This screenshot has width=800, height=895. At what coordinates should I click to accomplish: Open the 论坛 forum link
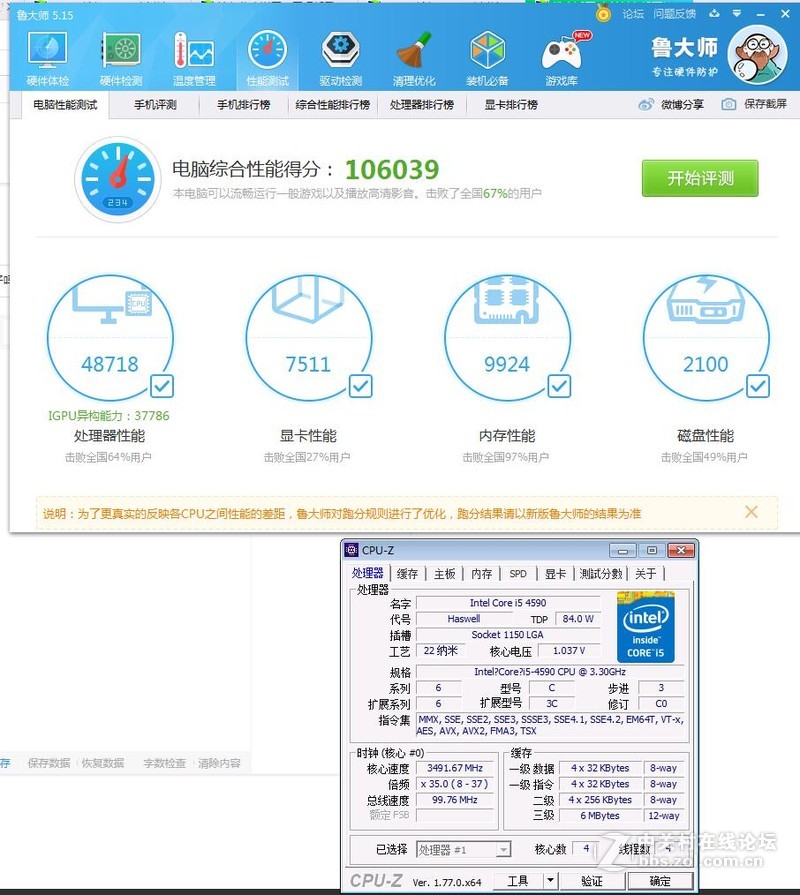pos(633,14)
